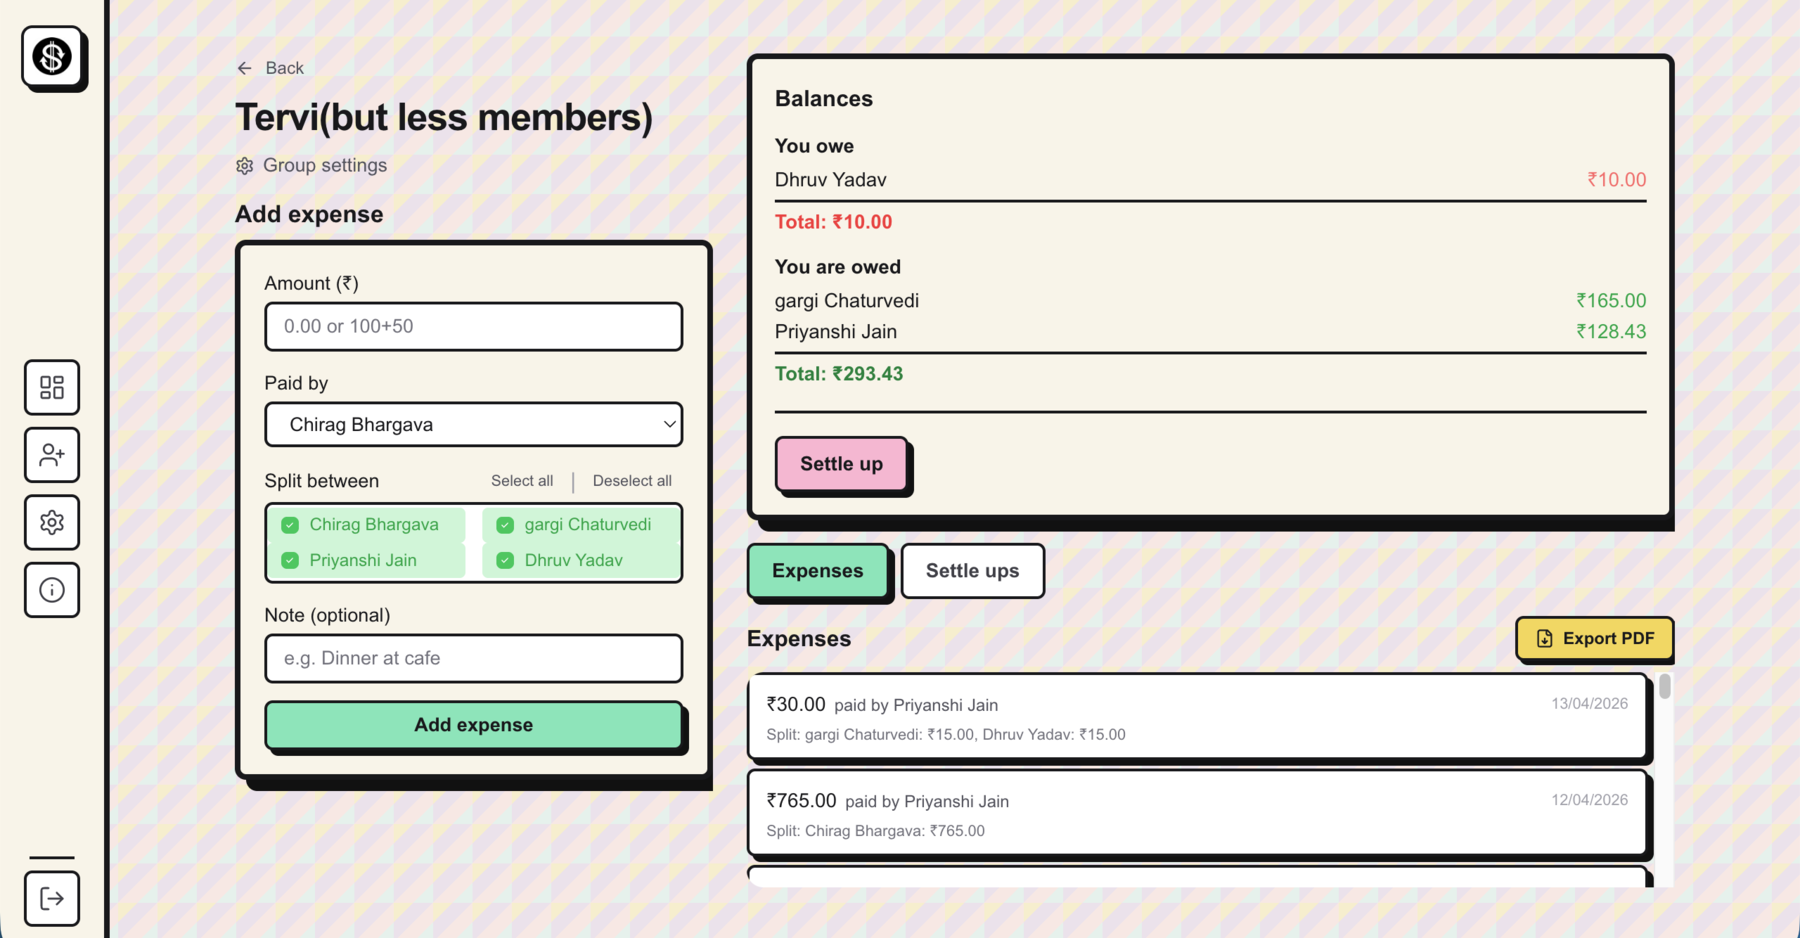Uncheck Priyanshi Jain in split list
Viewport: 1800px width, 938px height.
[x=290, y=561]
